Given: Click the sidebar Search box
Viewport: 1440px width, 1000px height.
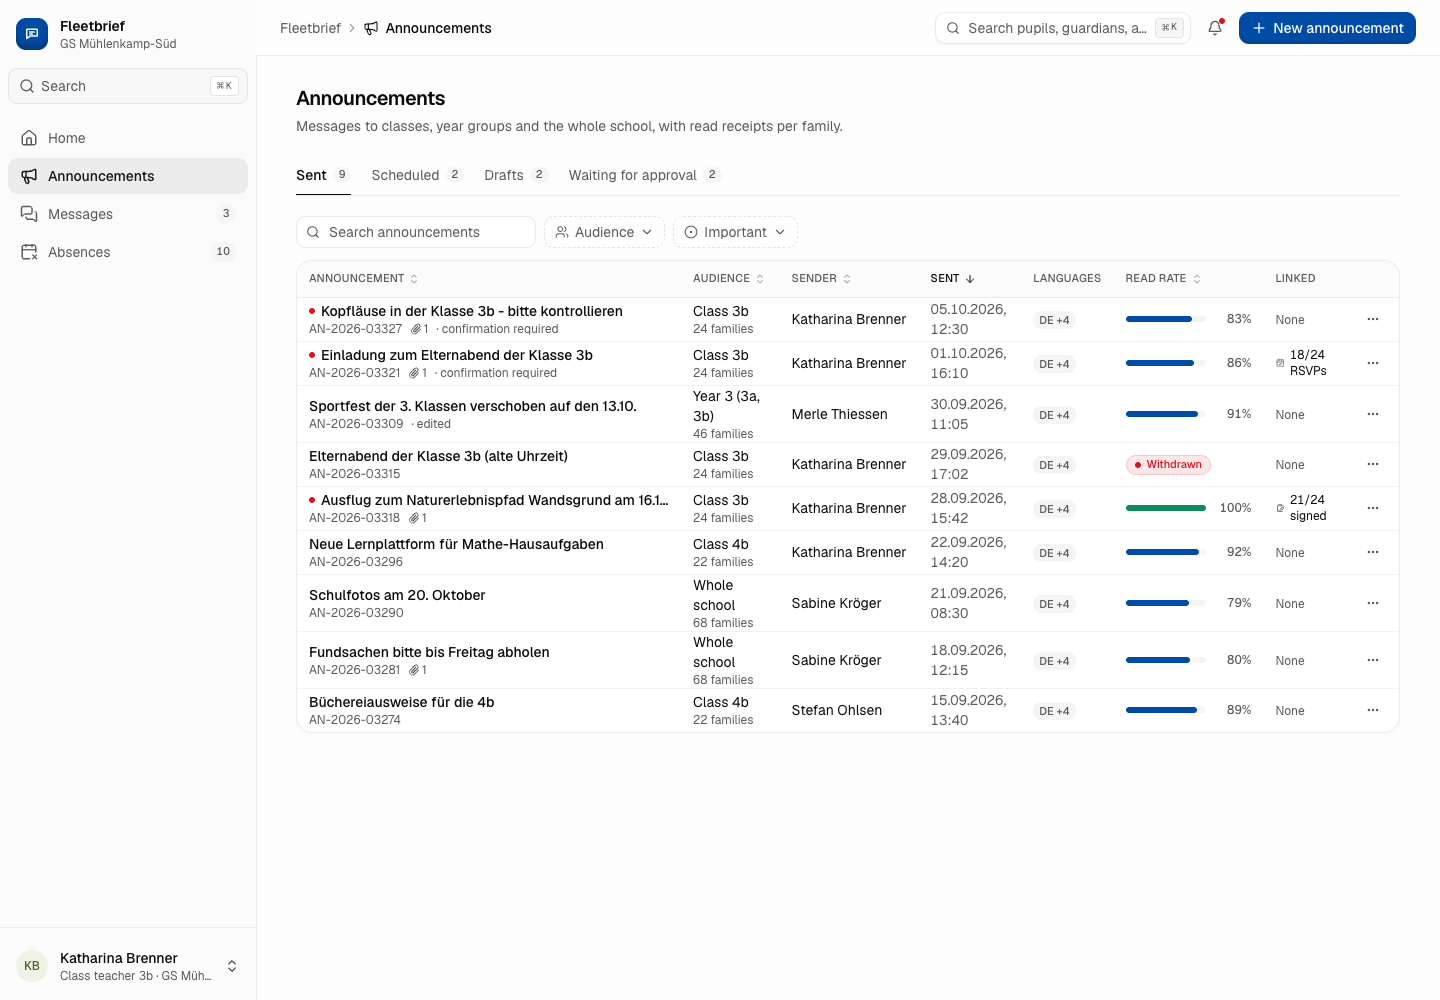Looking at the screenshot, I should tap(128, 86).
